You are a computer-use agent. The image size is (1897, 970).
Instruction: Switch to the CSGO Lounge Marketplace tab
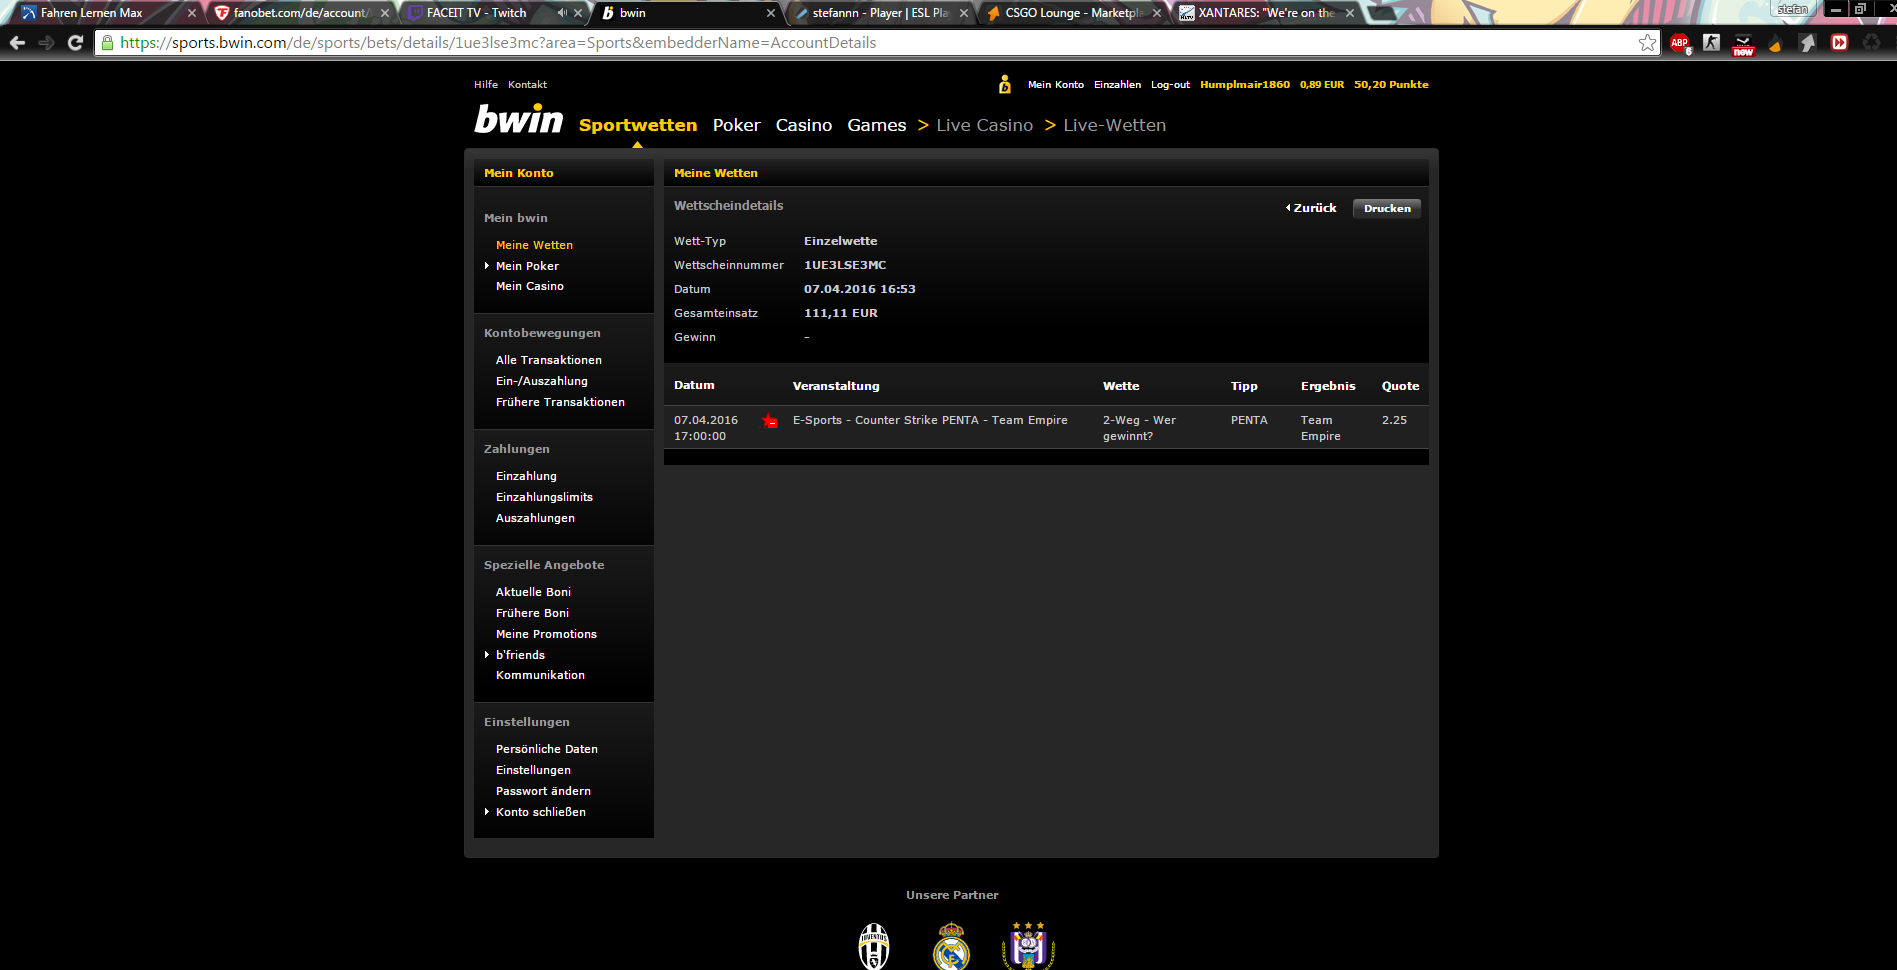pyautogui.click(x=1073, y=13)
